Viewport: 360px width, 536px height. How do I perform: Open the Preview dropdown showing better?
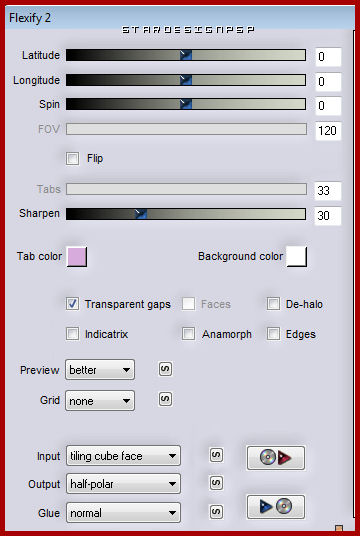click(x=100, y=370)
